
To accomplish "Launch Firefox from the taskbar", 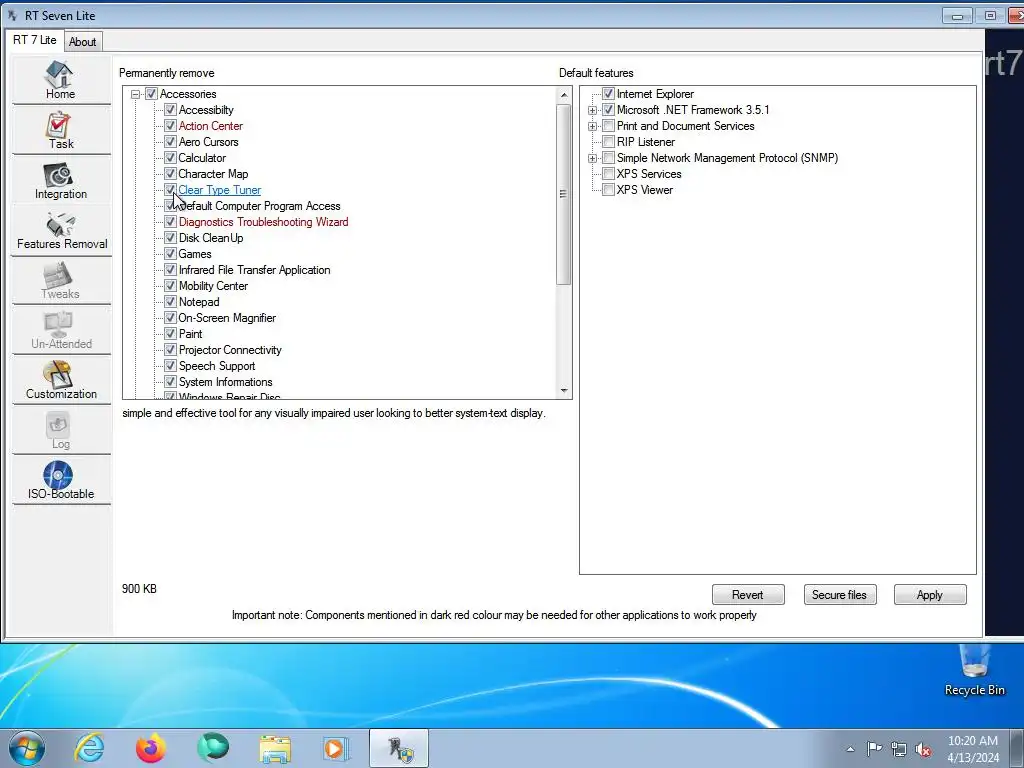I will click(x=150, y=748).
